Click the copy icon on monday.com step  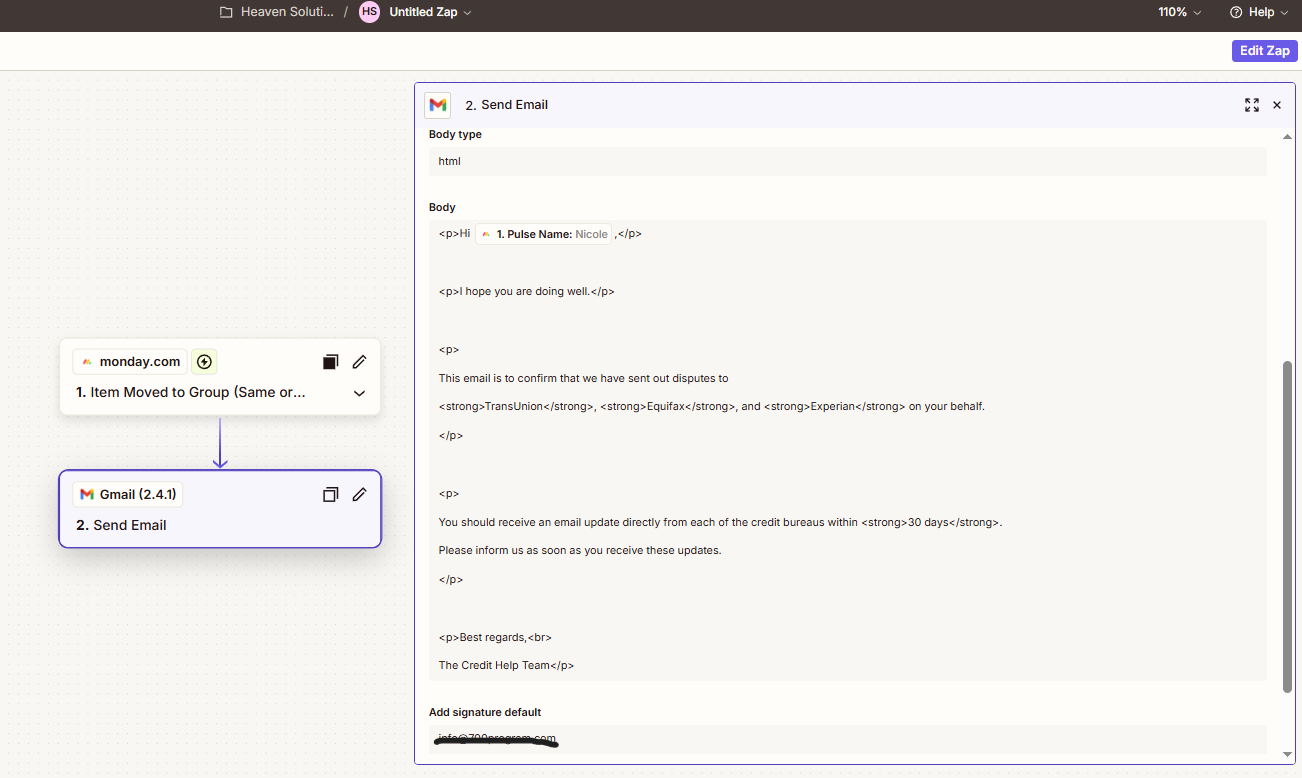click(331, 362)
